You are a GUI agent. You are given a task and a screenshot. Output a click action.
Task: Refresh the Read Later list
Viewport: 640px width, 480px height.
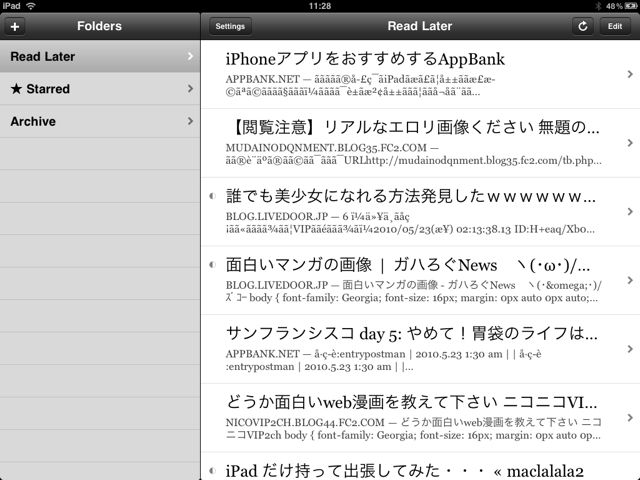pyautogui.click(x=582, y=27)
